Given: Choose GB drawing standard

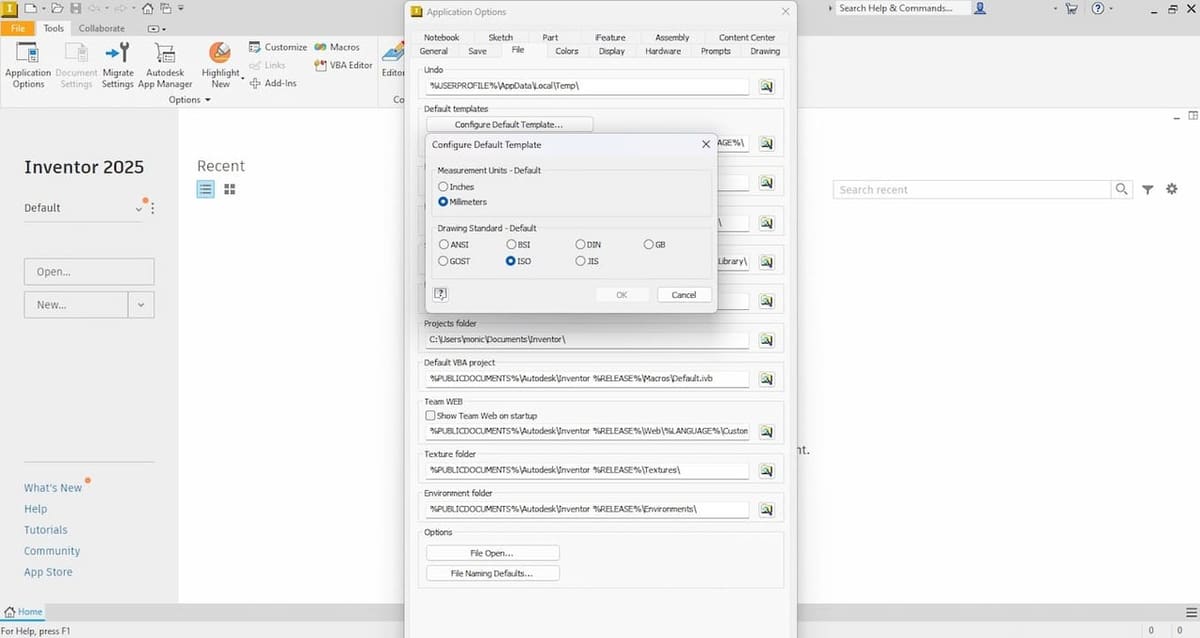Looking at the screenshot, I should pyautogui.click(x=654, y=245).
